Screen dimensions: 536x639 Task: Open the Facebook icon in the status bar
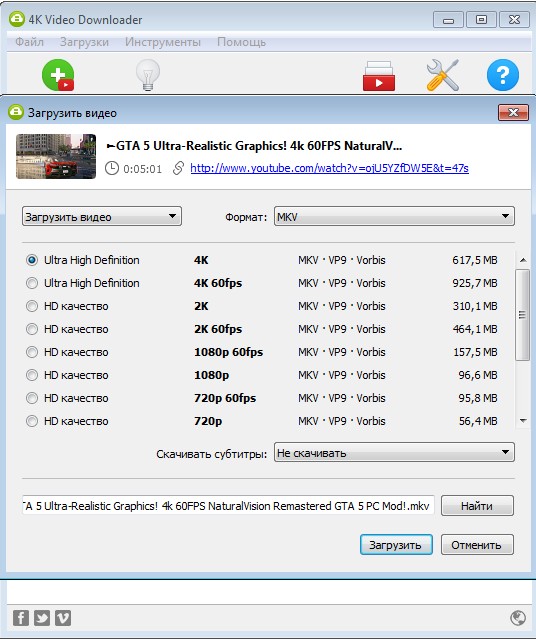pyautogui.click(x=21, y=618)
